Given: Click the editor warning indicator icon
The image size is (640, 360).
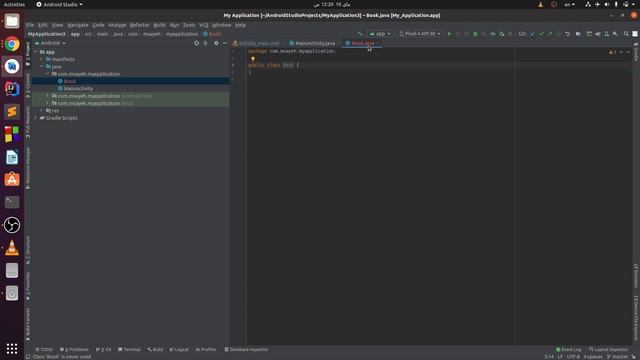Looking at the screenshot, I should click(x=613, y=52).
